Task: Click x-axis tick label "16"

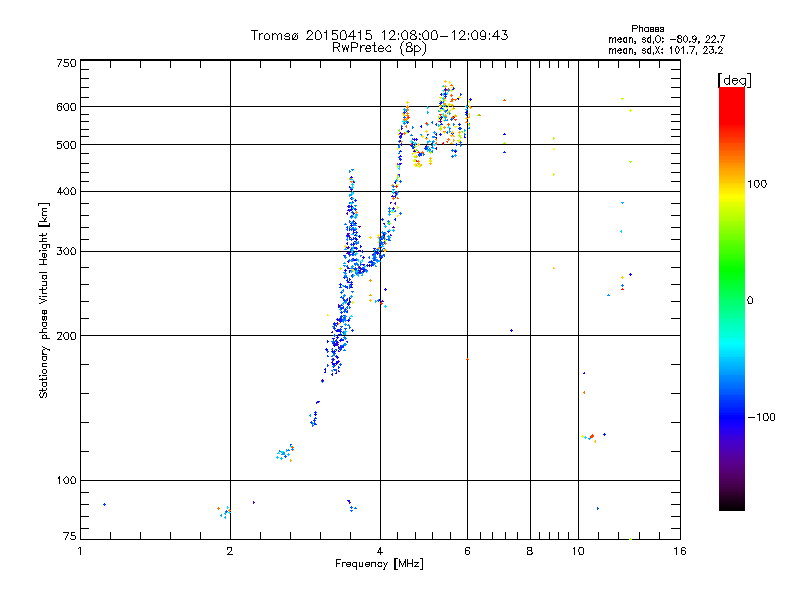Action: pyautogui.click(x=680, y=551)
